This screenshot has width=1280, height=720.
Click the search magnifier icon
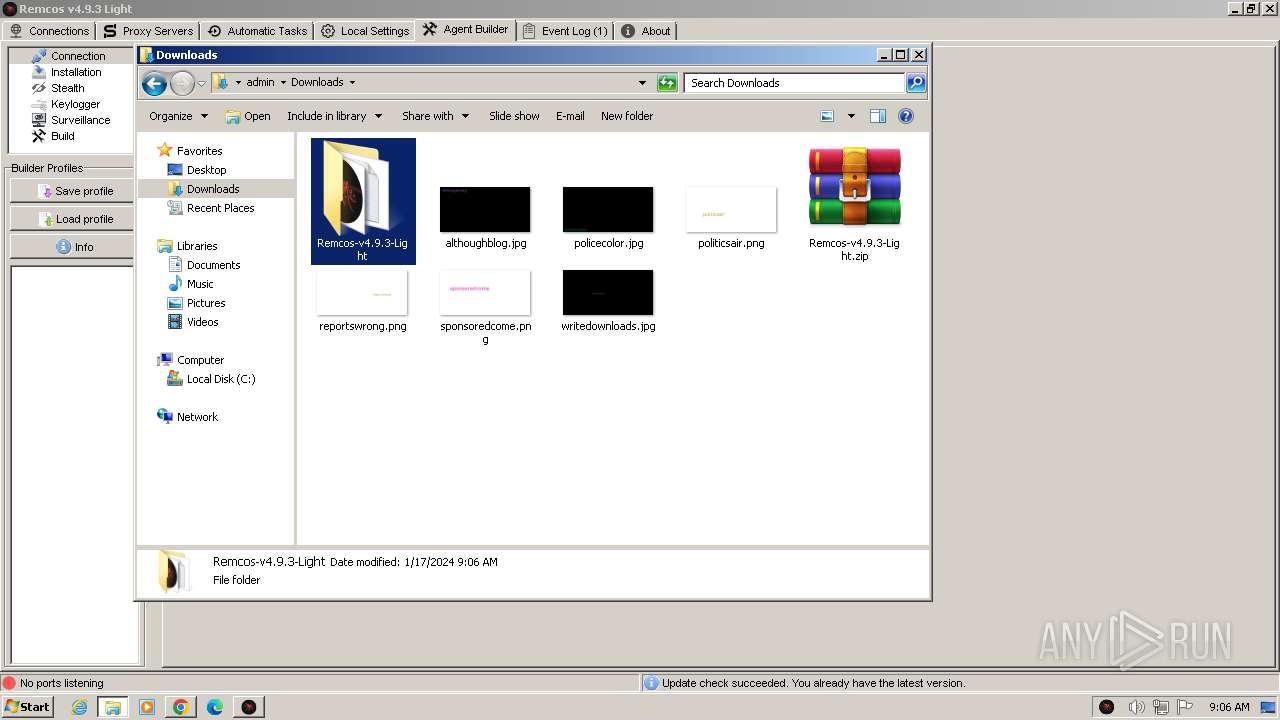pyautogui.click(x=916, y=83)
